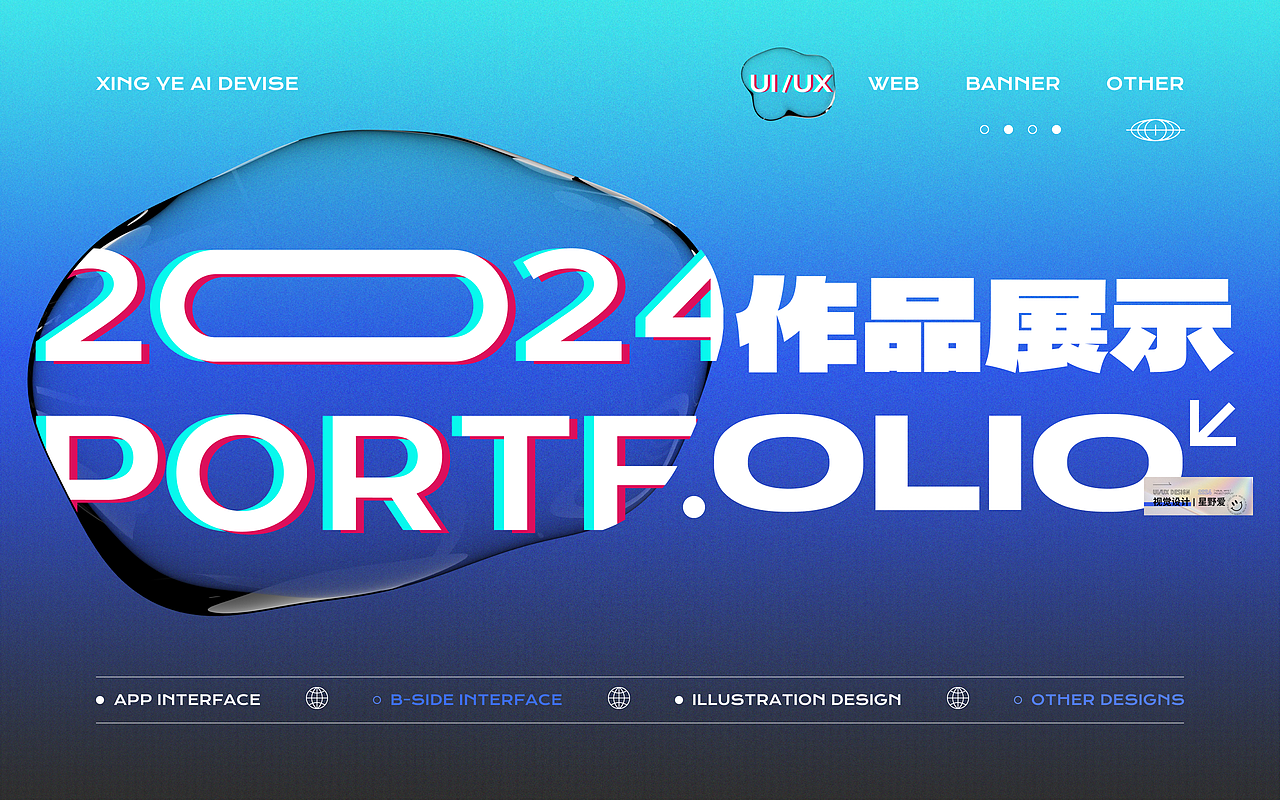Select the hollow bullet before B-SIDE INTERFACE
The height and width of the screenshot is (800, 1280).
[x=377, y=699]
